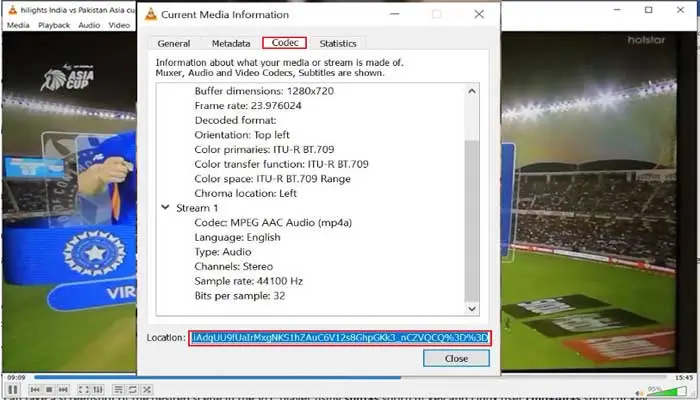700x400 pixels.
Task: Switch to the General tab
Action: click(x=174, y=44)
